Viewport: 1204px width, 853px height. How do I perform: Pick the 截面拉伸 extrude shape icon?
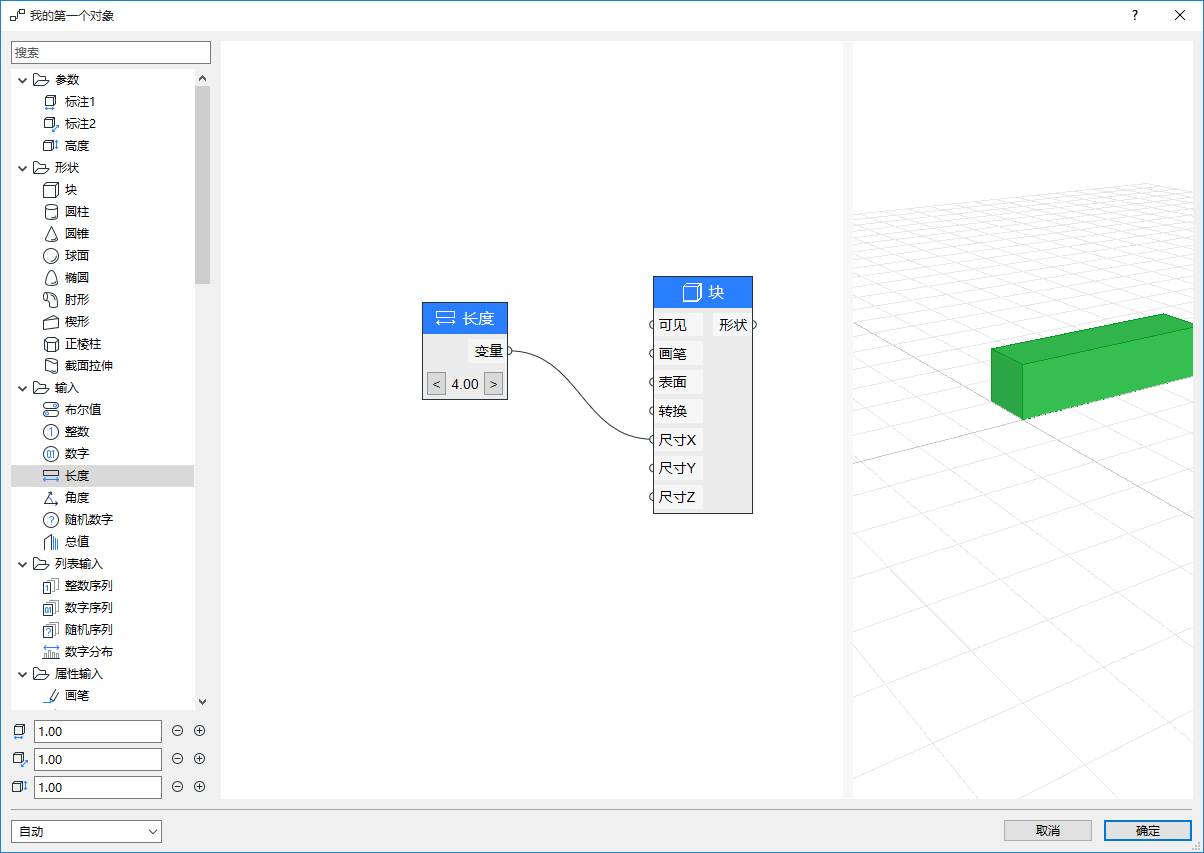click(51, 366)
